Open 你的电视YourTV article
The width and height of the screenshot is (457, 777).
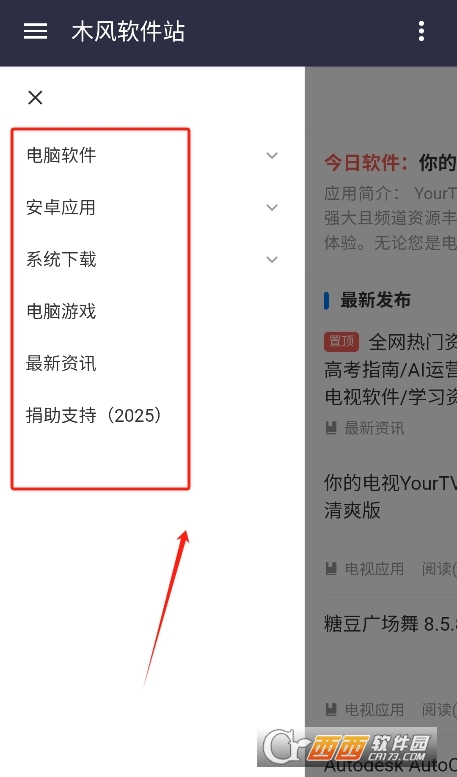pyautogui.click(x=391, y=496)
